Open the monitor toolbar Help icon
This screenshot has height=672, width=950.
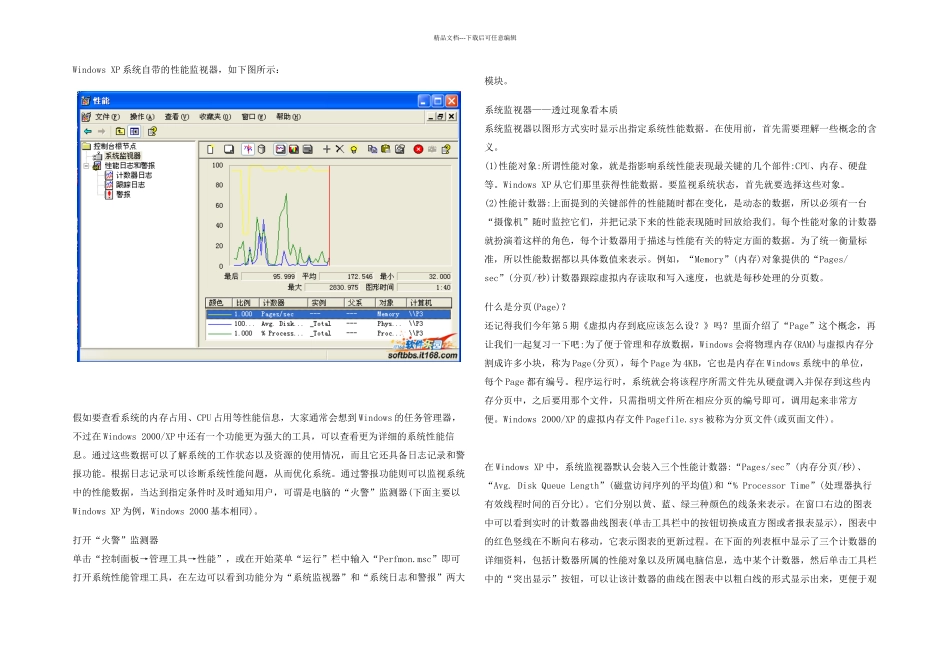click(x=446, y=149)
